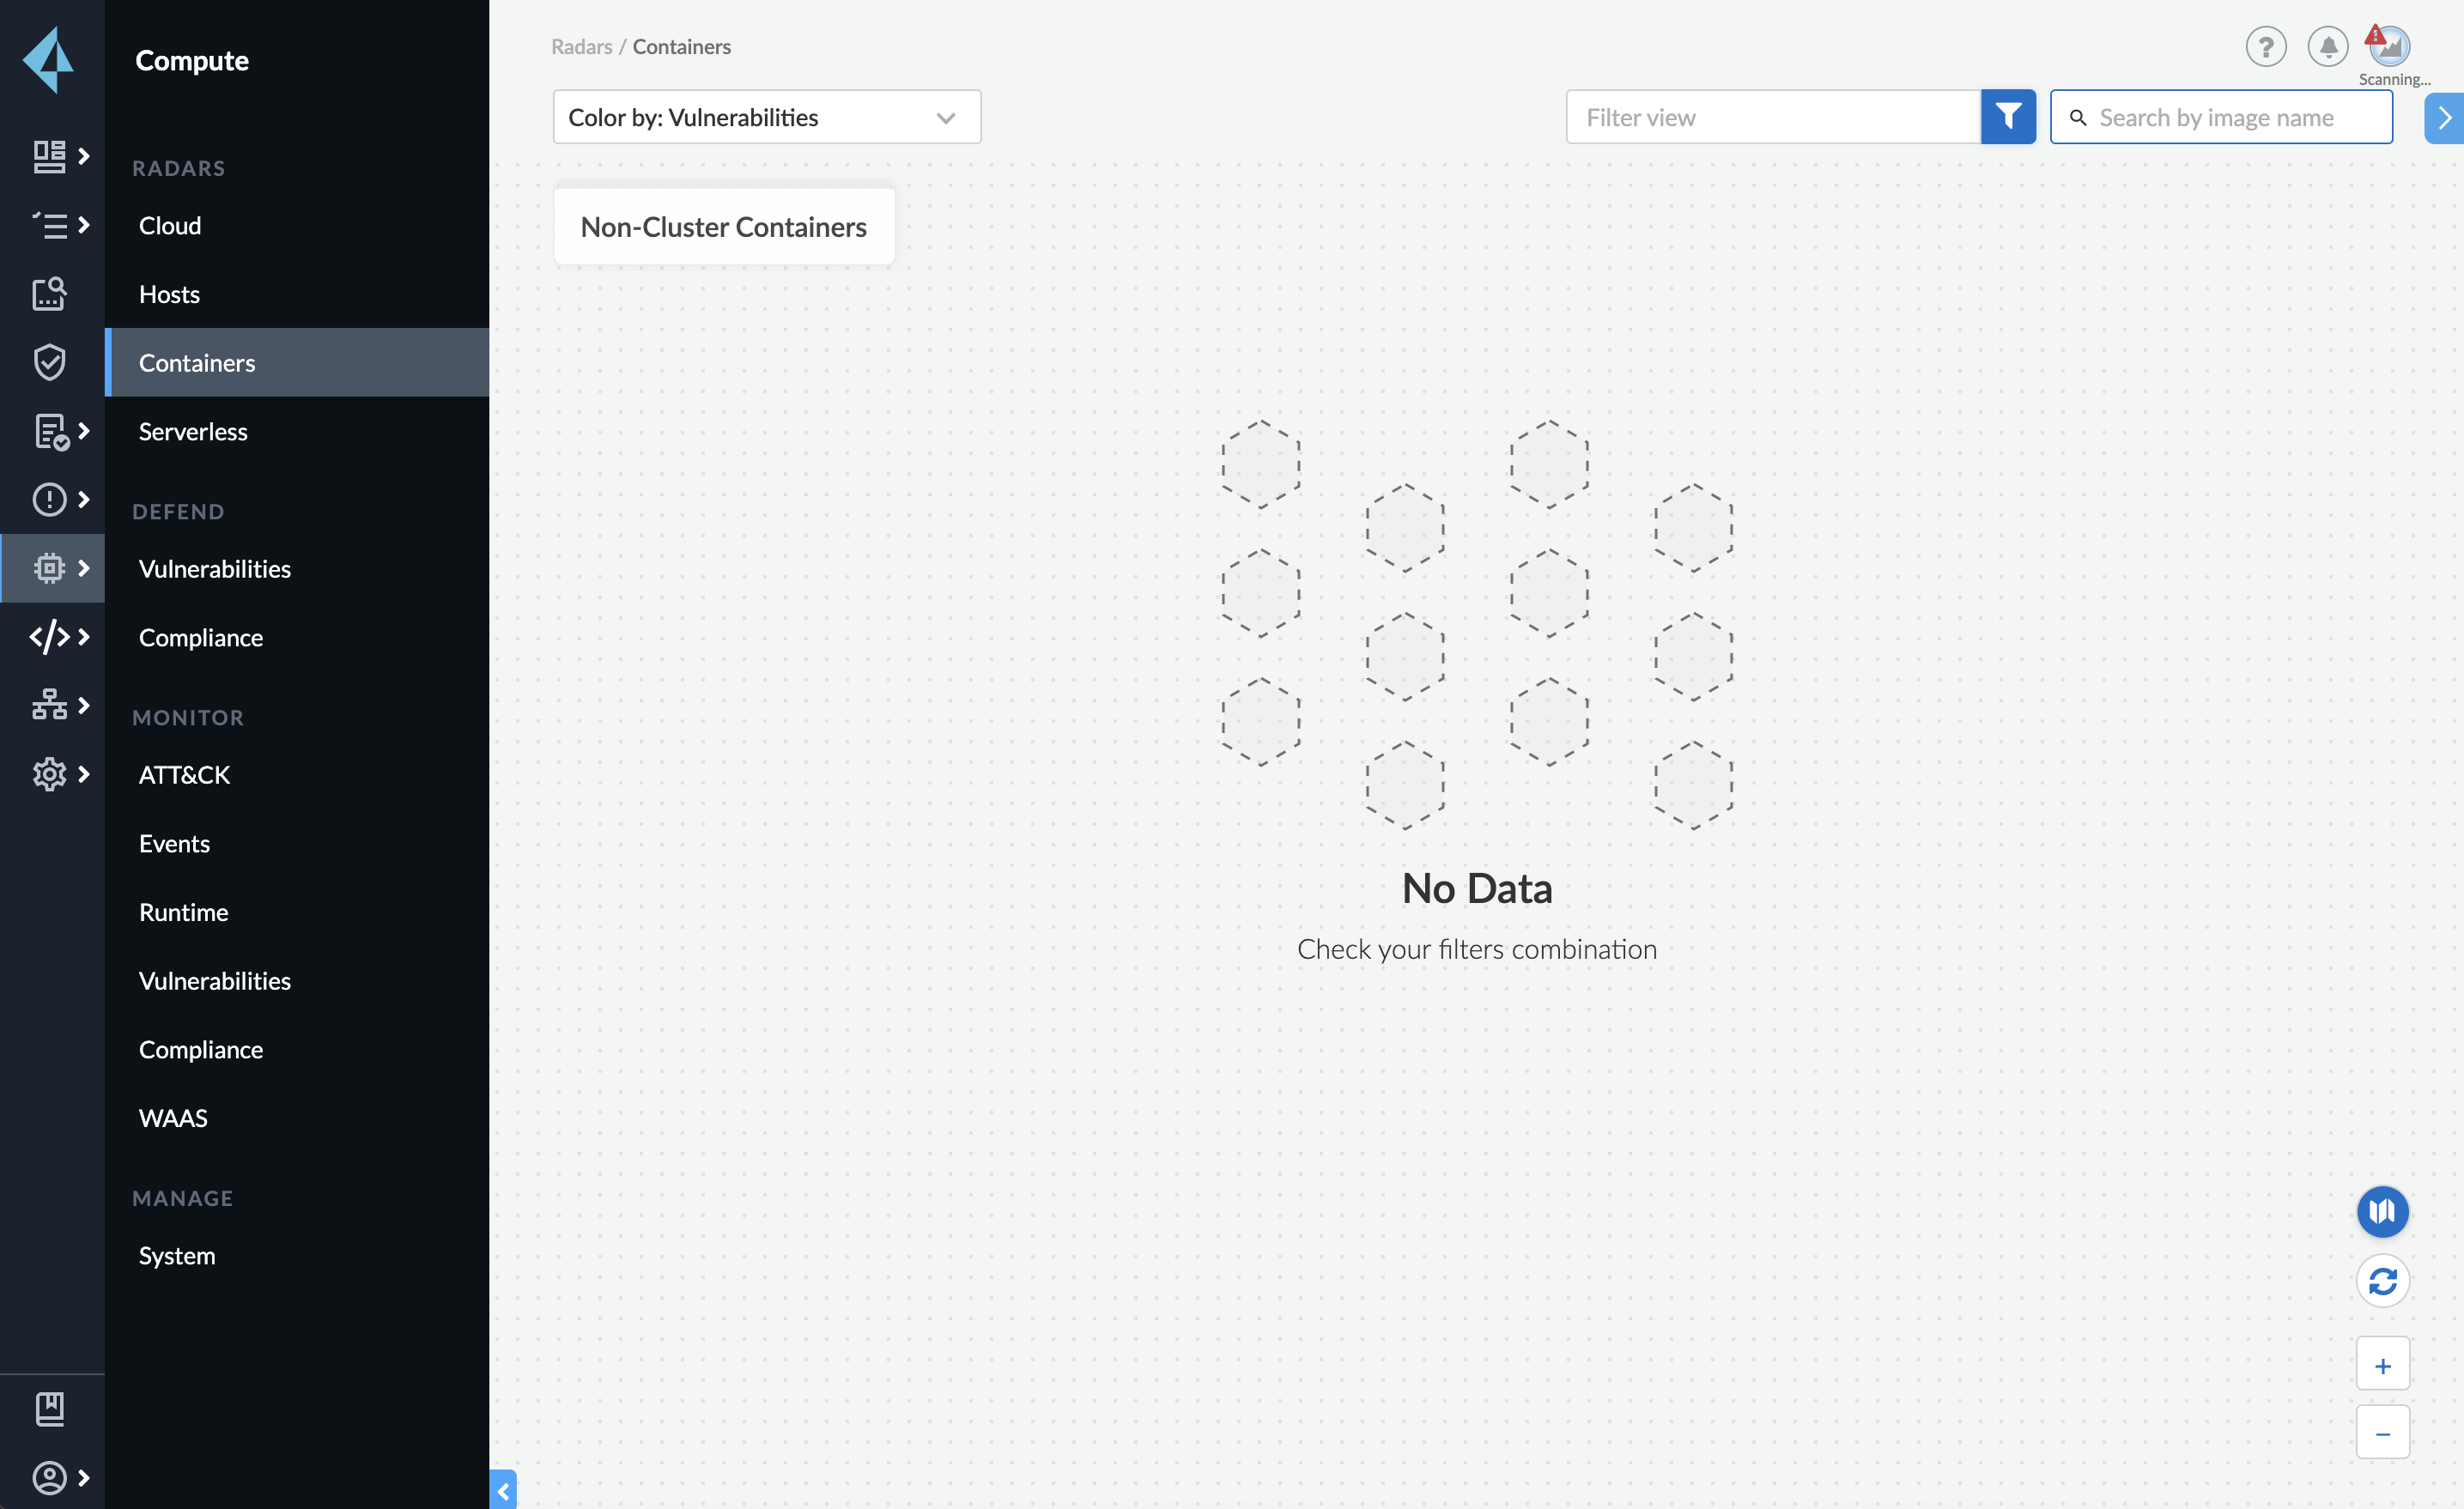
Task: Click the Prisma Cloud logo at top left
Action: [x=48, y=59]
